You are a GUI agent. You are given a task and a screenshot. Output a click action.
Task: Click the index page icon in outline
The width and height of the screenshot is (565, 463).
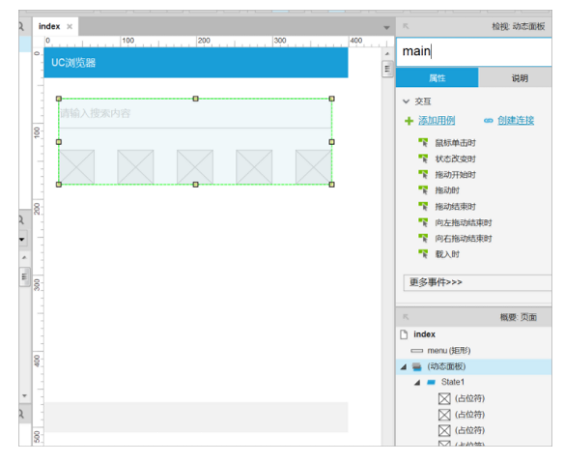[x=404, y=334]
